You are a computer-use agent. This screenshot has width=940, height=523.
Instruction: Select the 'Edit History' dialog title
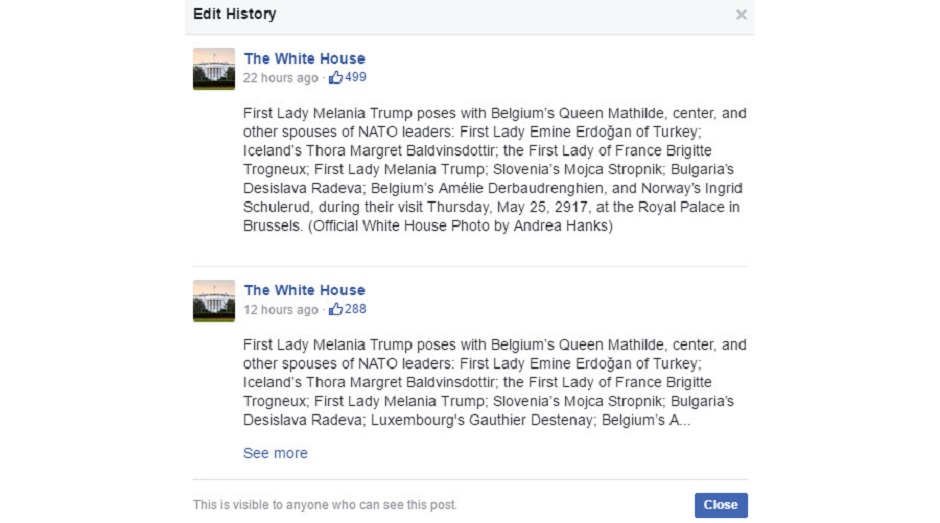pos(234,14)
